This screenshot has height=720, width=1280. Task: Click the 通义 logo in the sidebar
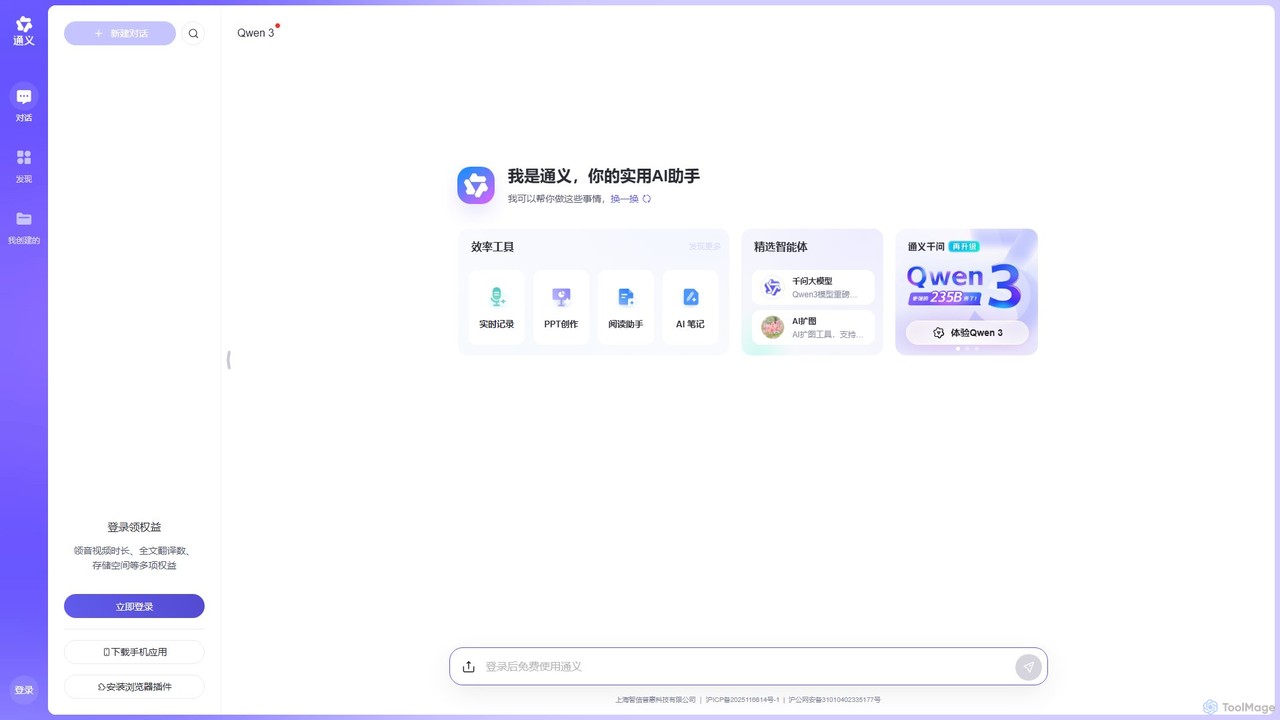(x=24, y=31)
